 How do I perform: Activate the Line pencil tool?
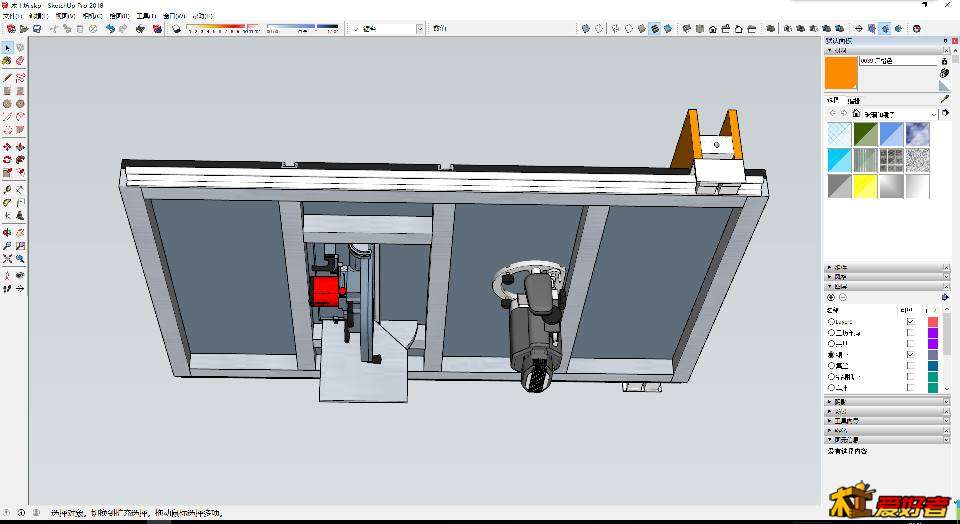pyautogui.click(x=7, y=78)
